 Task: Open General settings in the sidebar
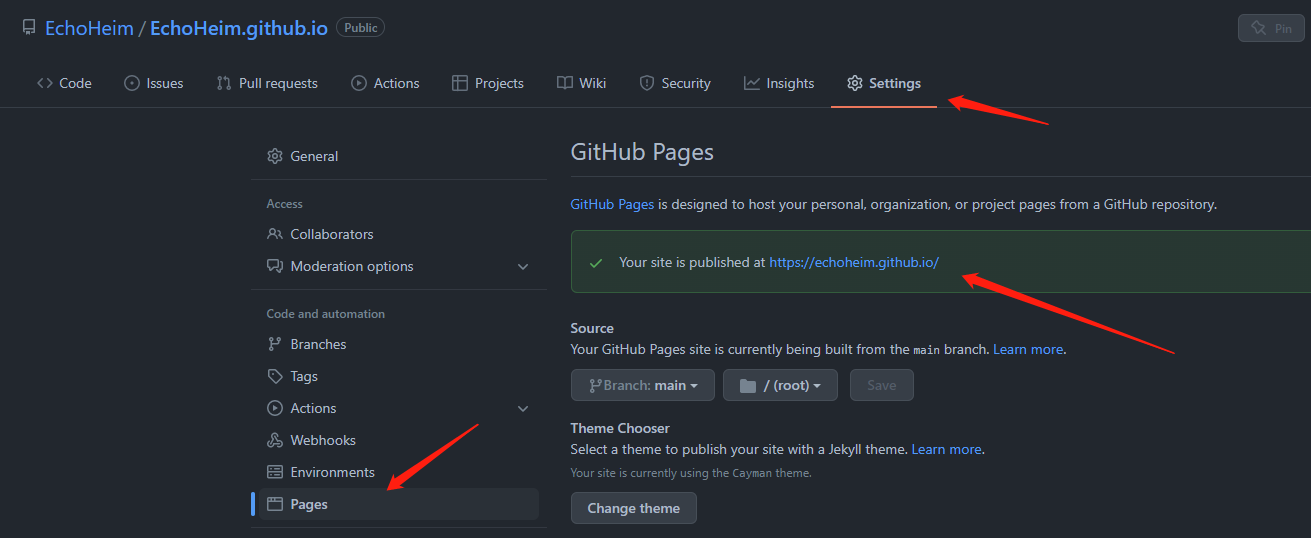(399, 156)
